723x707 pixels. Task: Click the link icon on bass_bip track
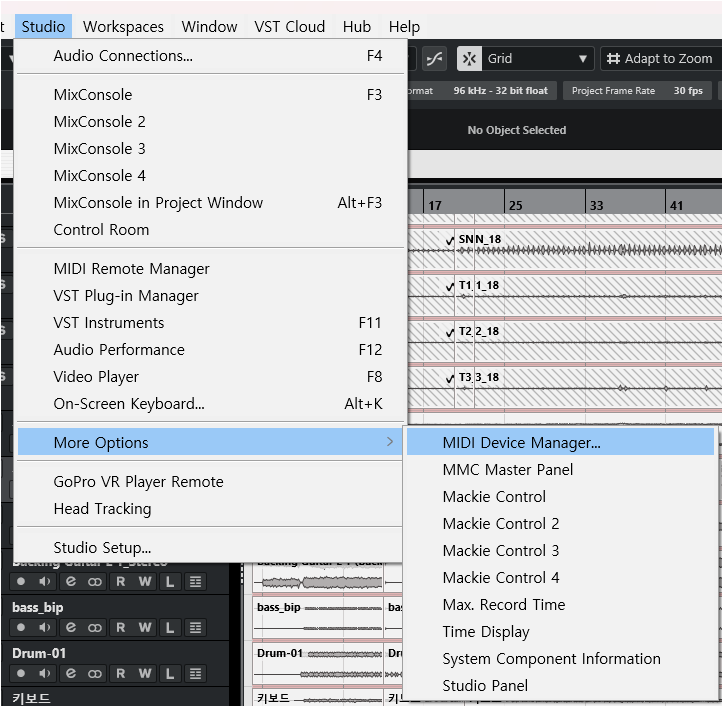(95, 627)
